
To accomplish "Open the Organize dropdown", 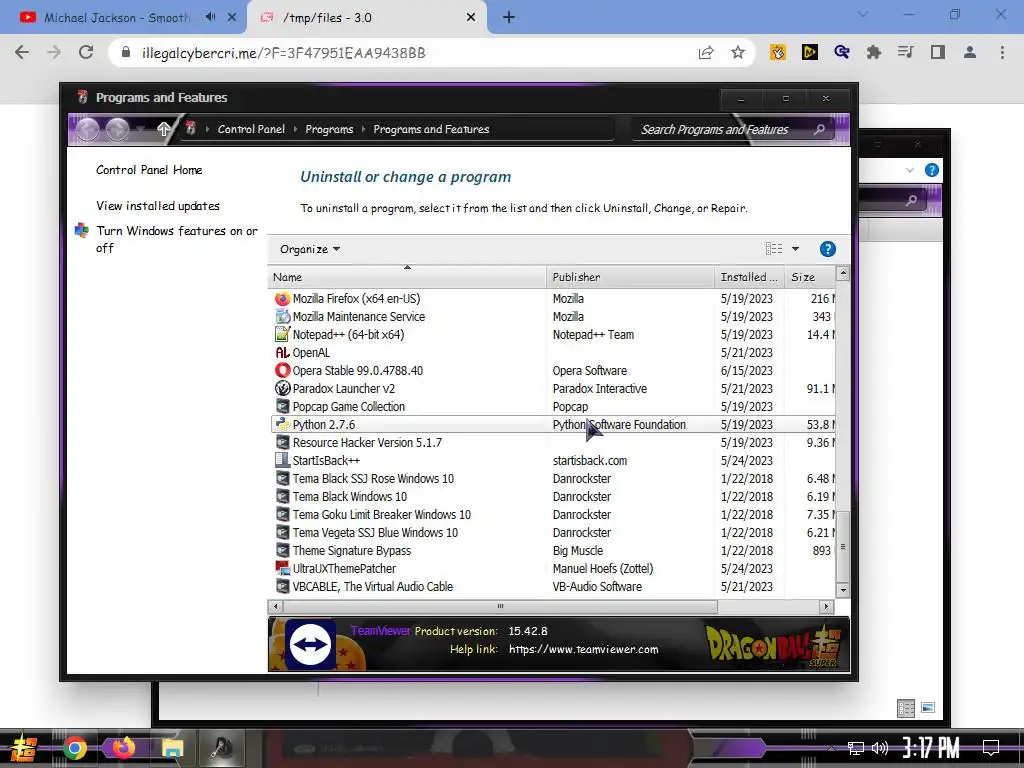I will 310,249.
